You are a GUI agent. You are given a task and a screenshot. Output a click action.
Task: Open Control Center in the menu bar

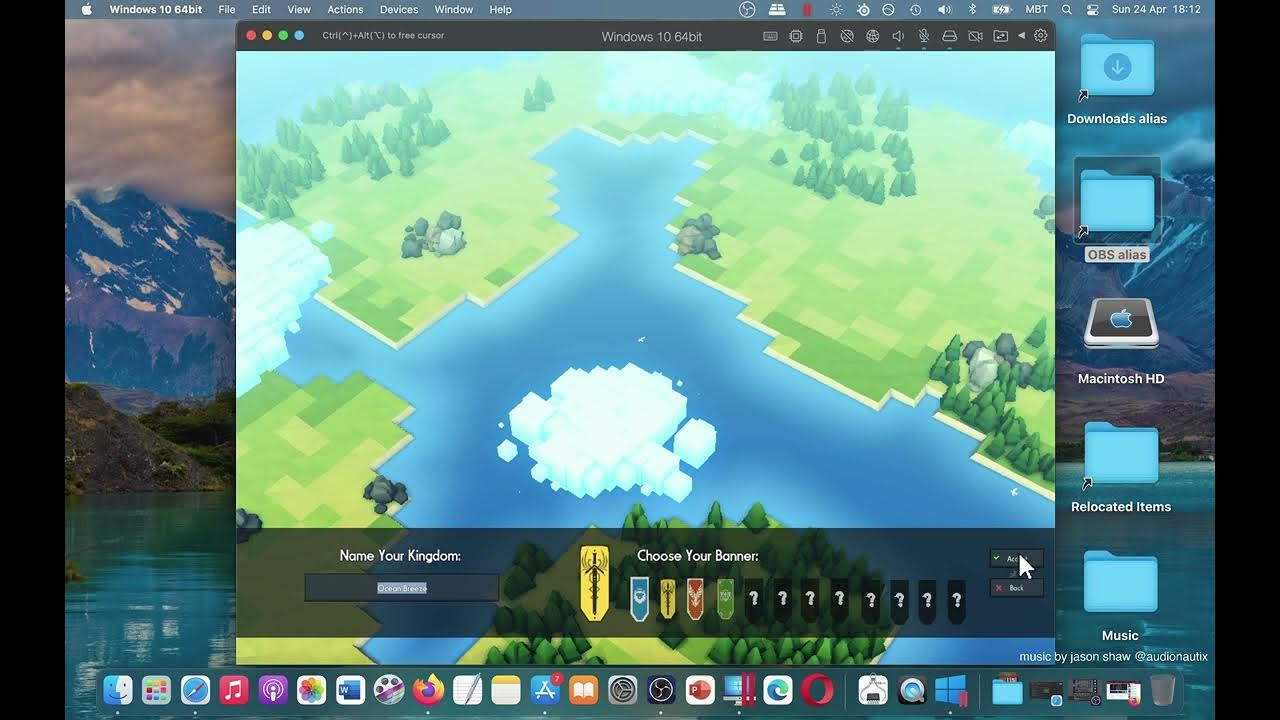point(1092,9)
